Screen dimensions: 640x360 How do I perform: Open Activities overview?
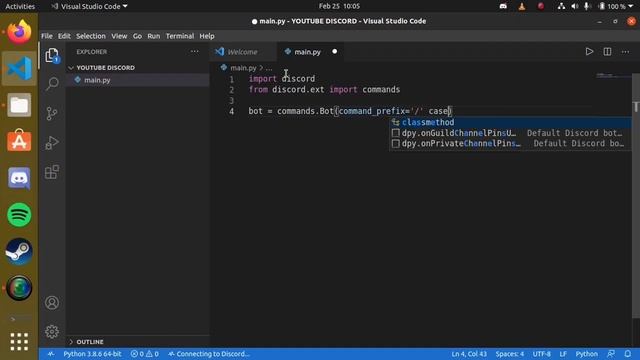click(x=20, y=6)
